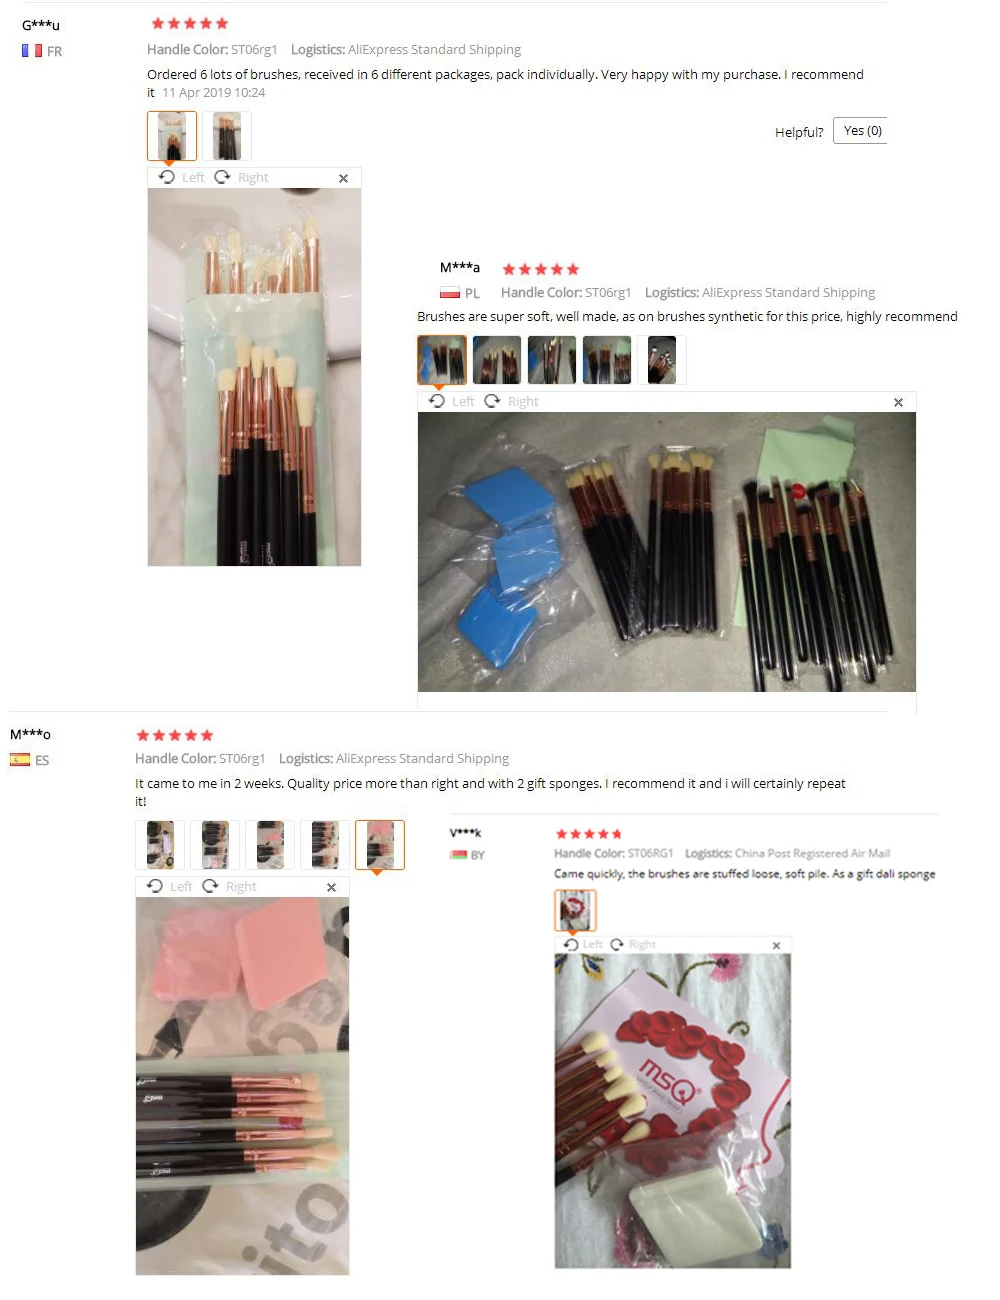Click first thumbnail in G***u's review

(x=172, y=136)
